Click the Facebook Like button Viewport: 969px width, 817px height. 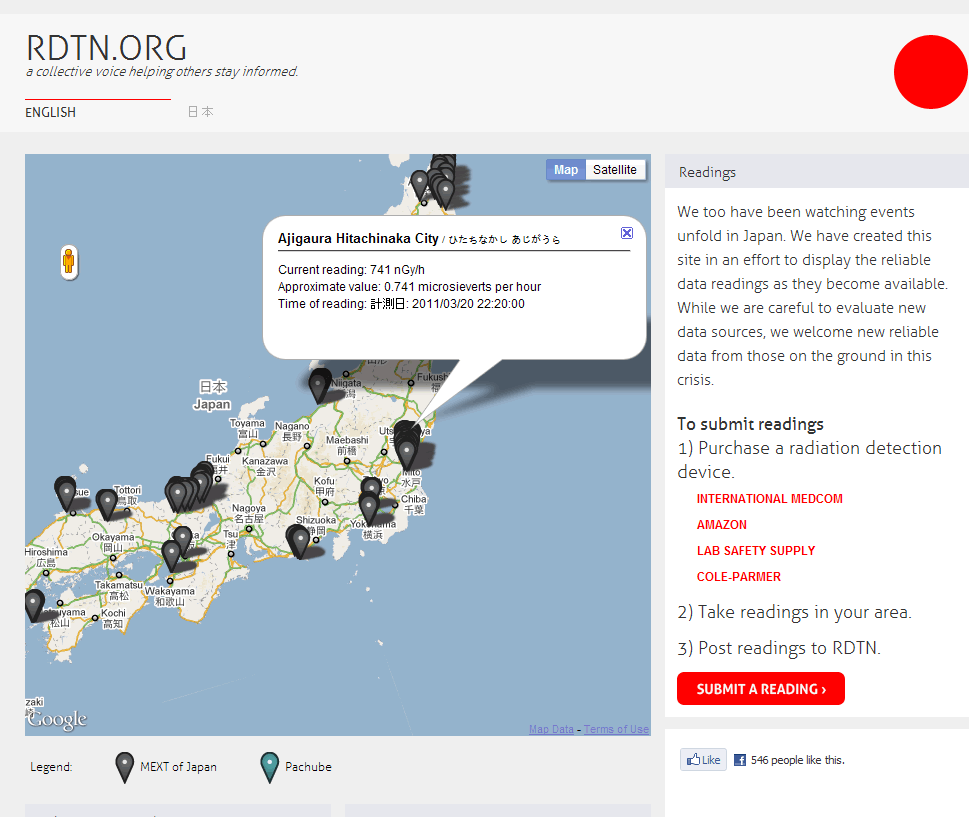[x=703, y=760]
